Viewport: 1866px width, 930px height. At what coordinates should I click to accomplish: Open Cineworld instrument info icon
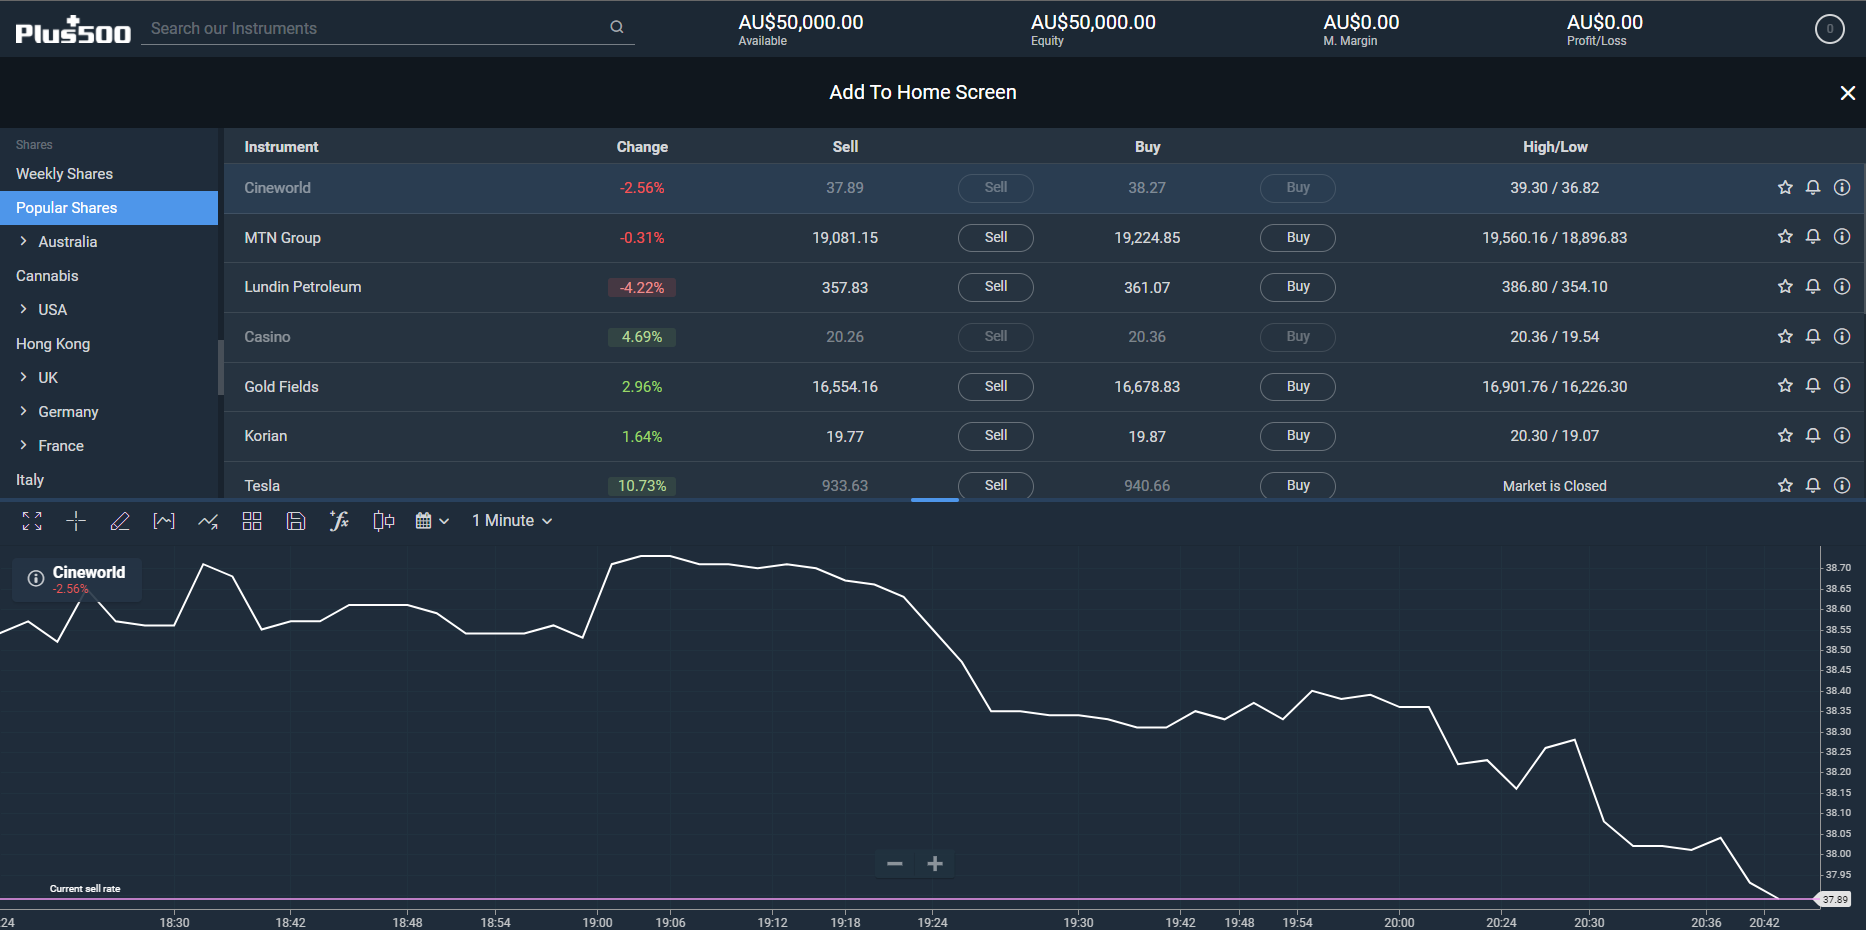(1842, 188)
